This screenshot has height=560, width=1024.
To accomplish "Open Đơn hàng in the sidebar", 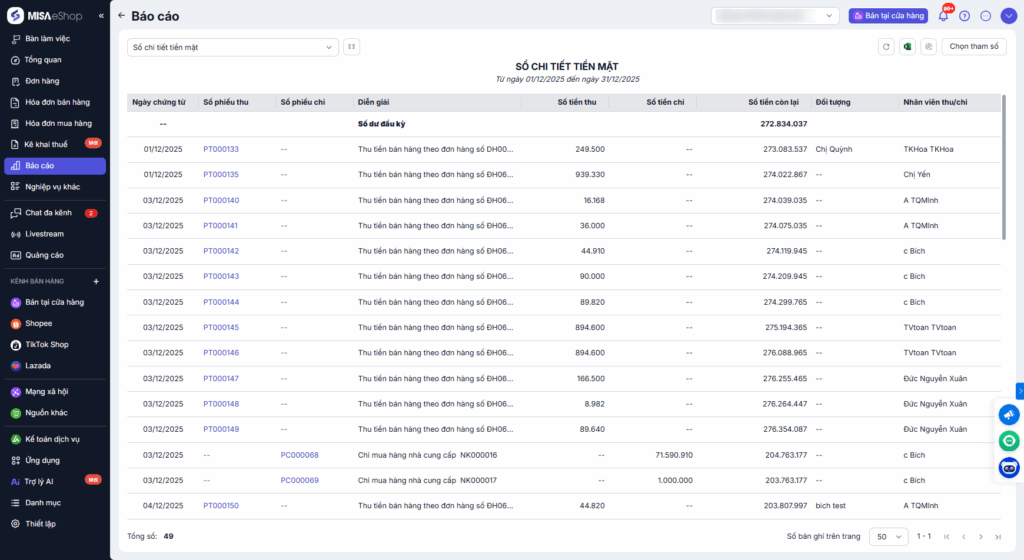I will [x=42, y=81].
